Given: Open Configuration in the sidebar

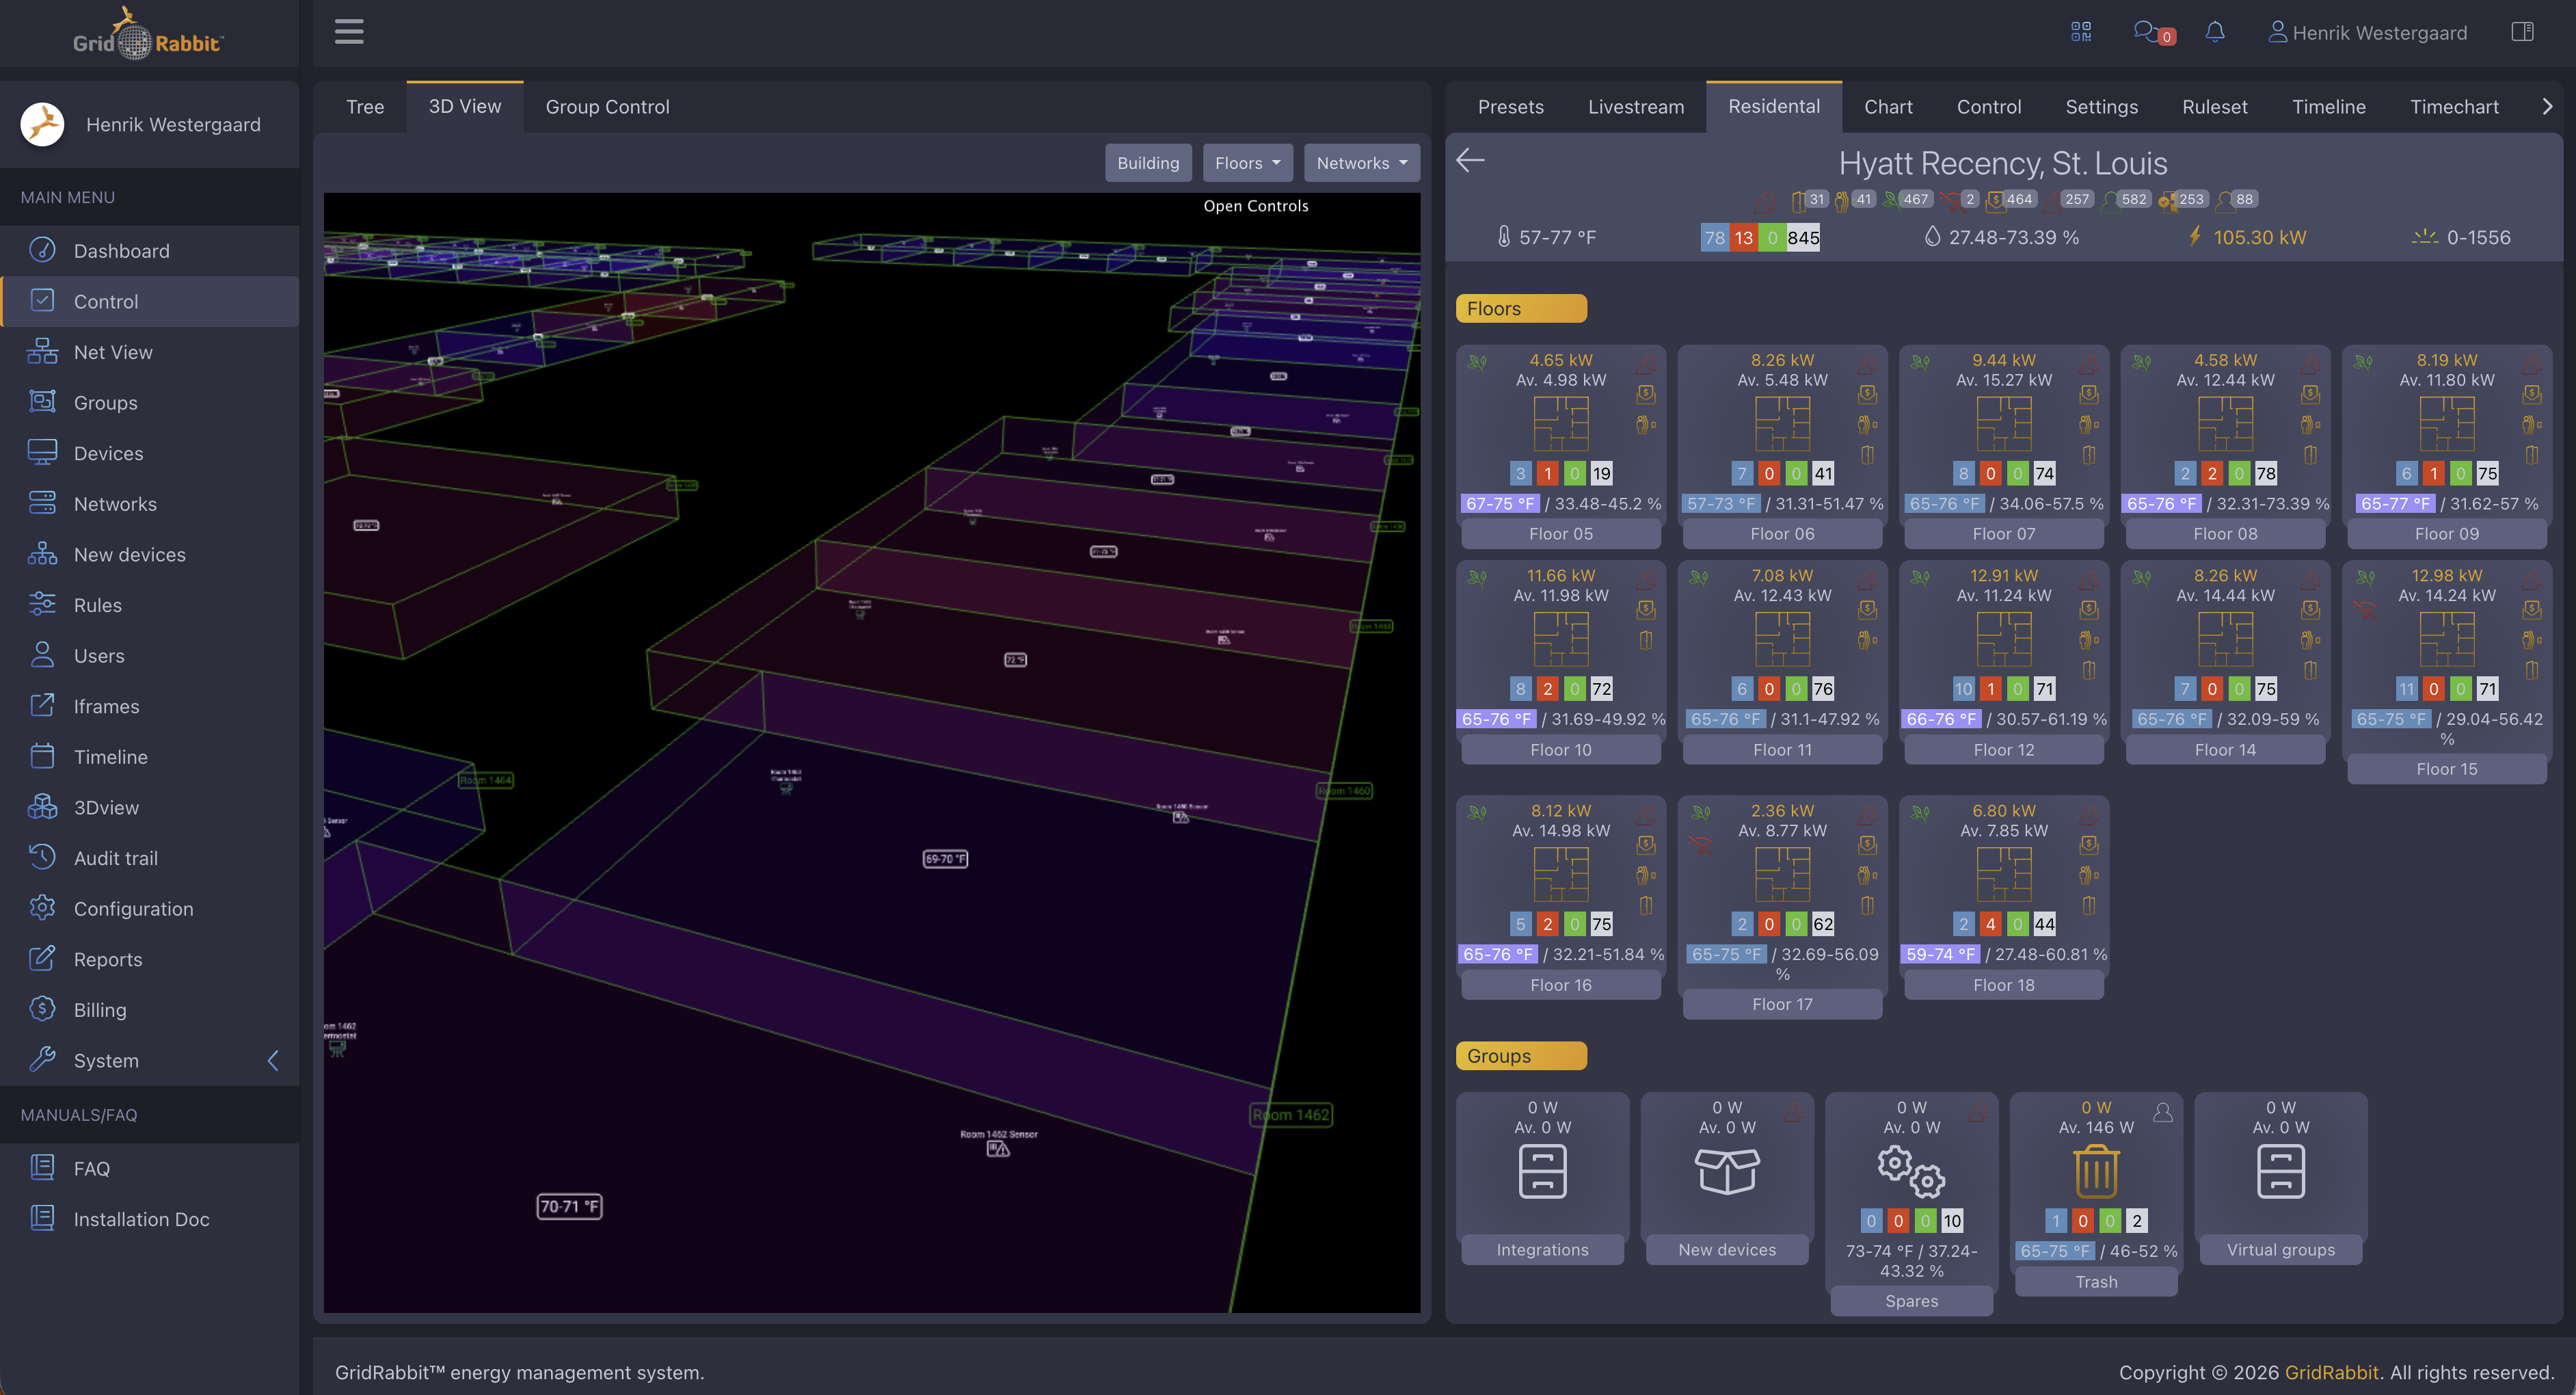Looking at the screenshot, I should 150,908.
